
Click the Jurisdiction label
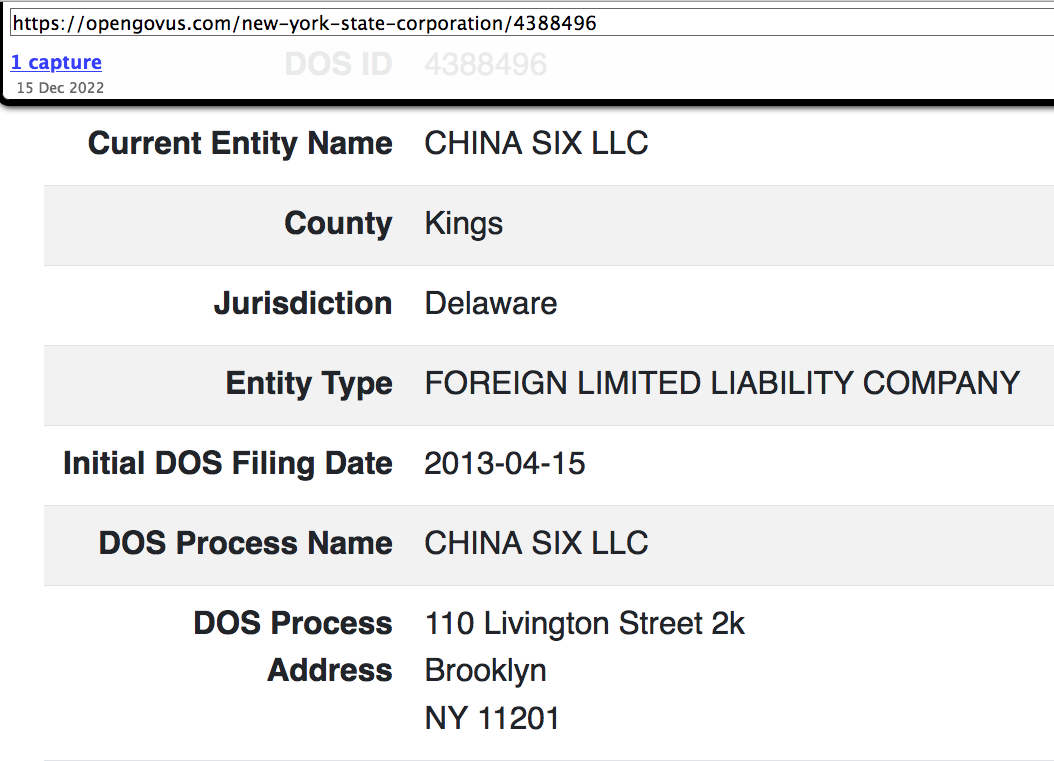click(x=303, y=303)
